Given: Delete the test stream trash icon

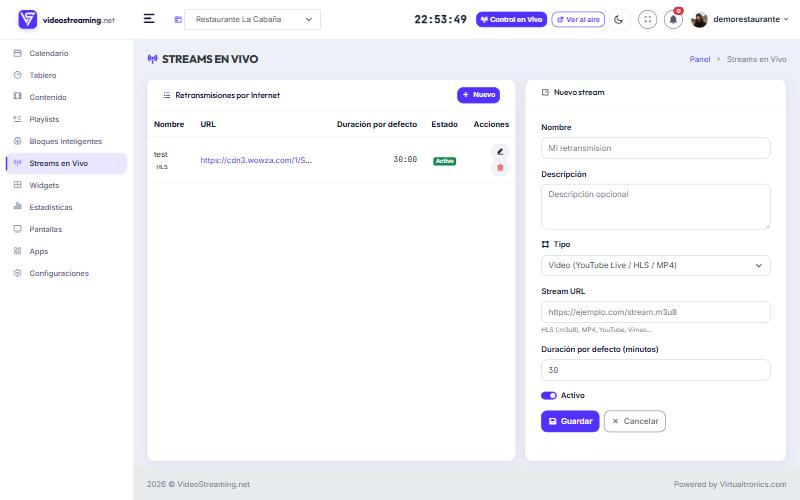Looking at the screenshot, I should coord(500,168).
